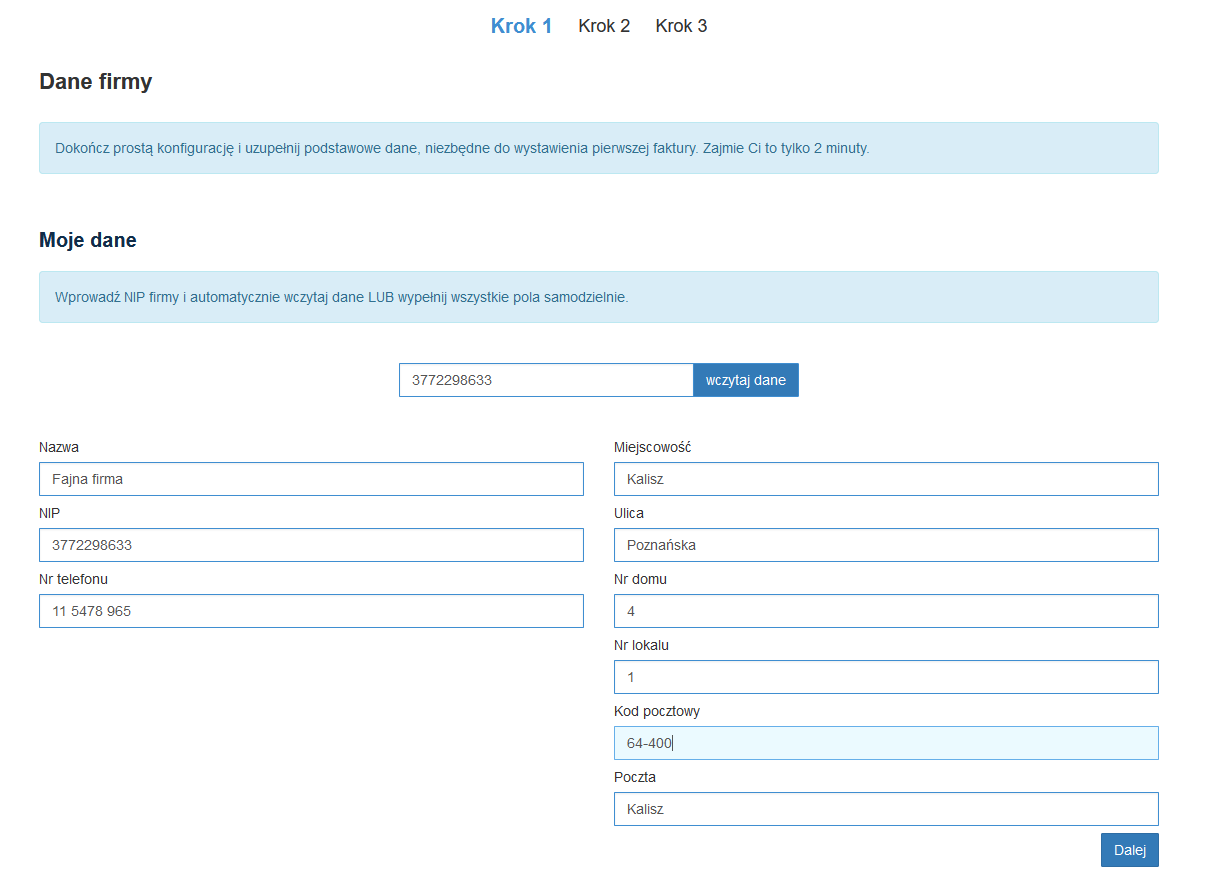Screen dimensions: 1218x869
Task: Click the Nazwa field containing 'Fajna firma'
Action: [x=311, y=479]
